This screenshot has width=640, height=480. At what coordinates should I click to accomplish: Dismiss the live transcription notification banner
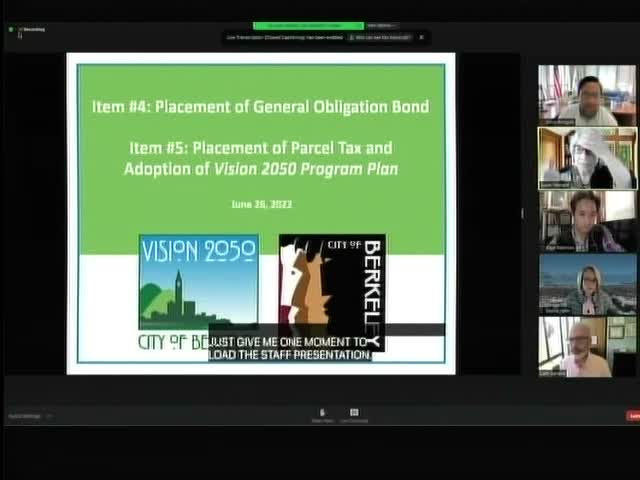click(422, 37)
